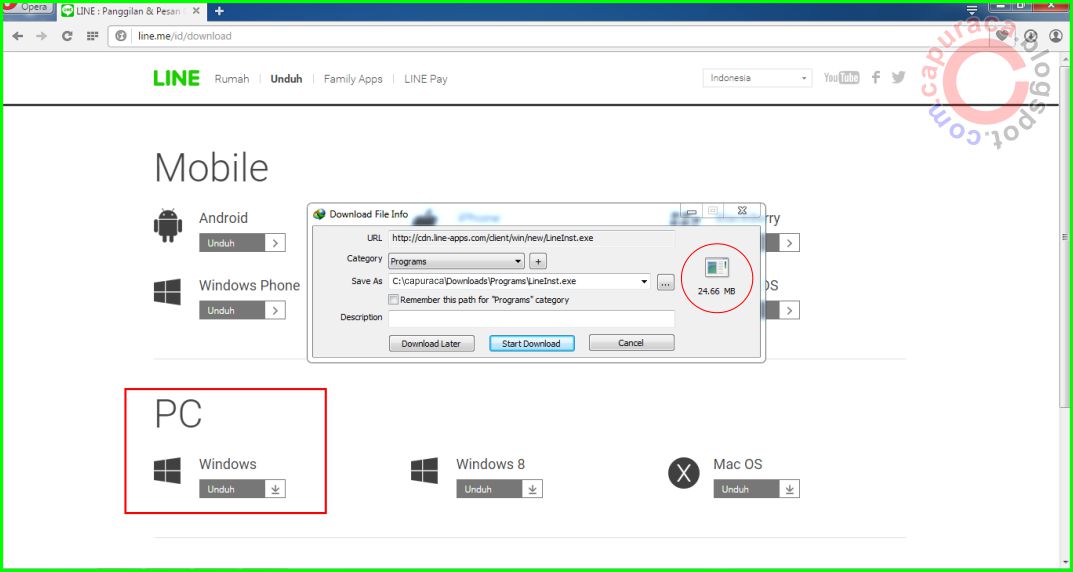The image size is (1073, 572).
Task: Open the Family Apps menu item
Action: click(353, 79)
